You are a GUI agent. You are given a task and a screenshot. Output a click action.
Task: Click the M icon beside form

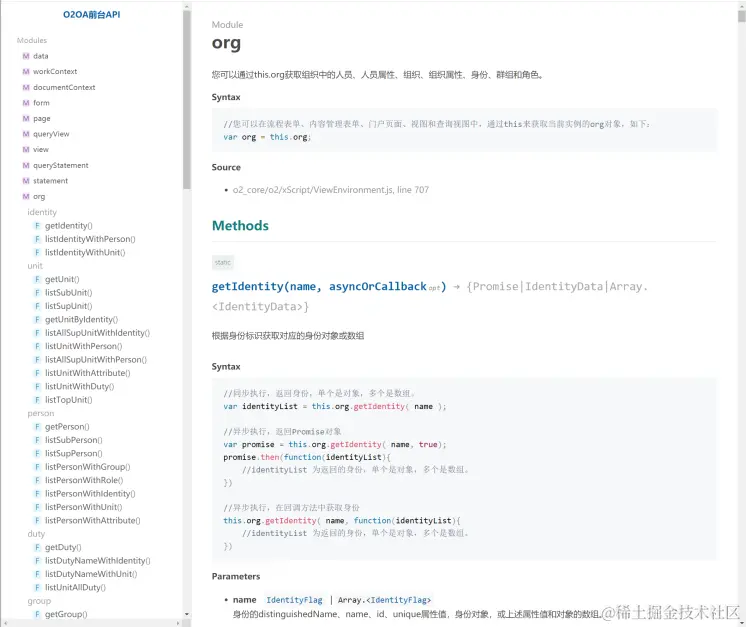tap(26, 103)
